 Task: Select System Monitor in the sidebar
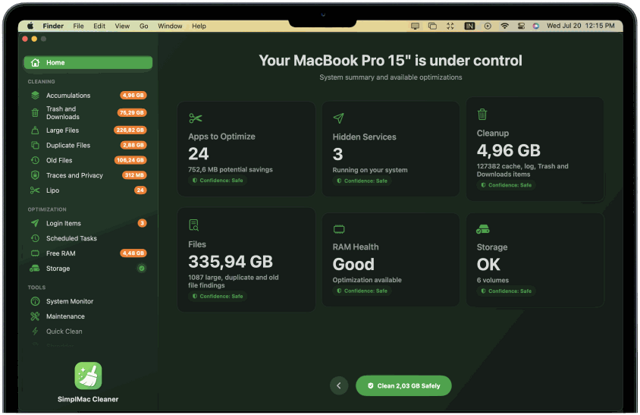pos(88,301)
